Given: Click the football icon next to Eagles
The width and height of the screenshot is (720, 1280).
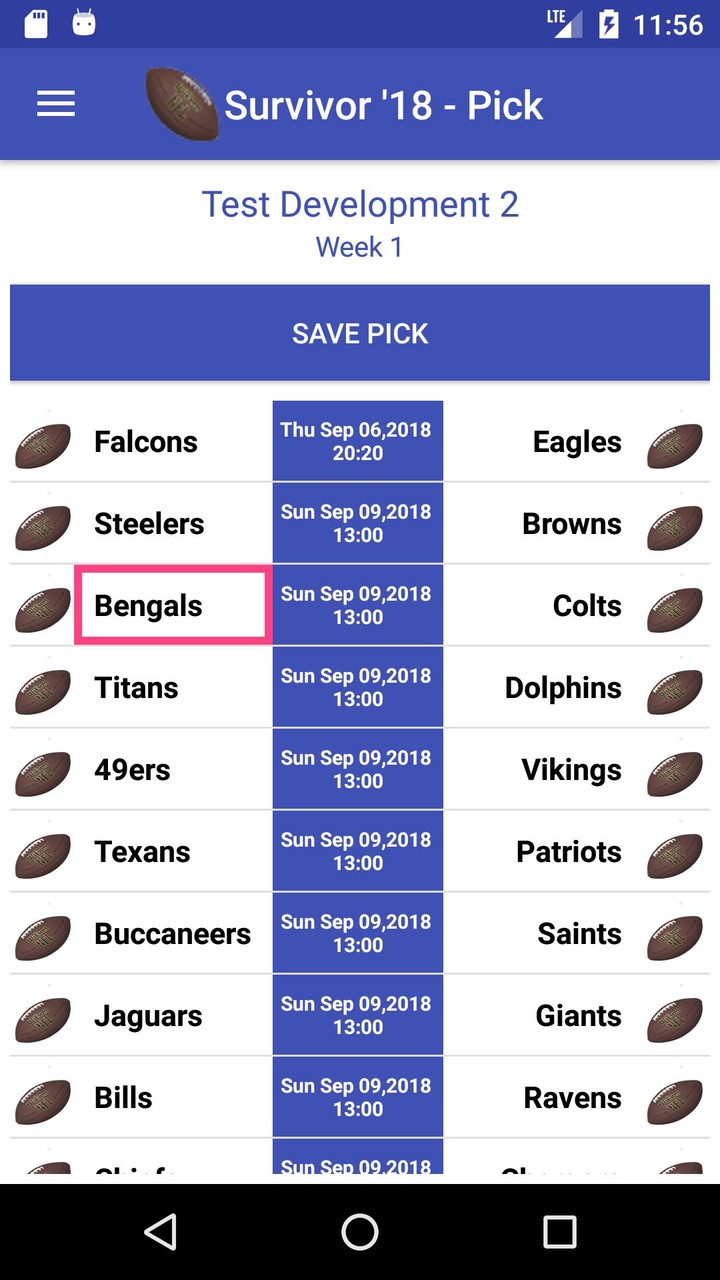Looking at the screenshot, I should [676, 447].
